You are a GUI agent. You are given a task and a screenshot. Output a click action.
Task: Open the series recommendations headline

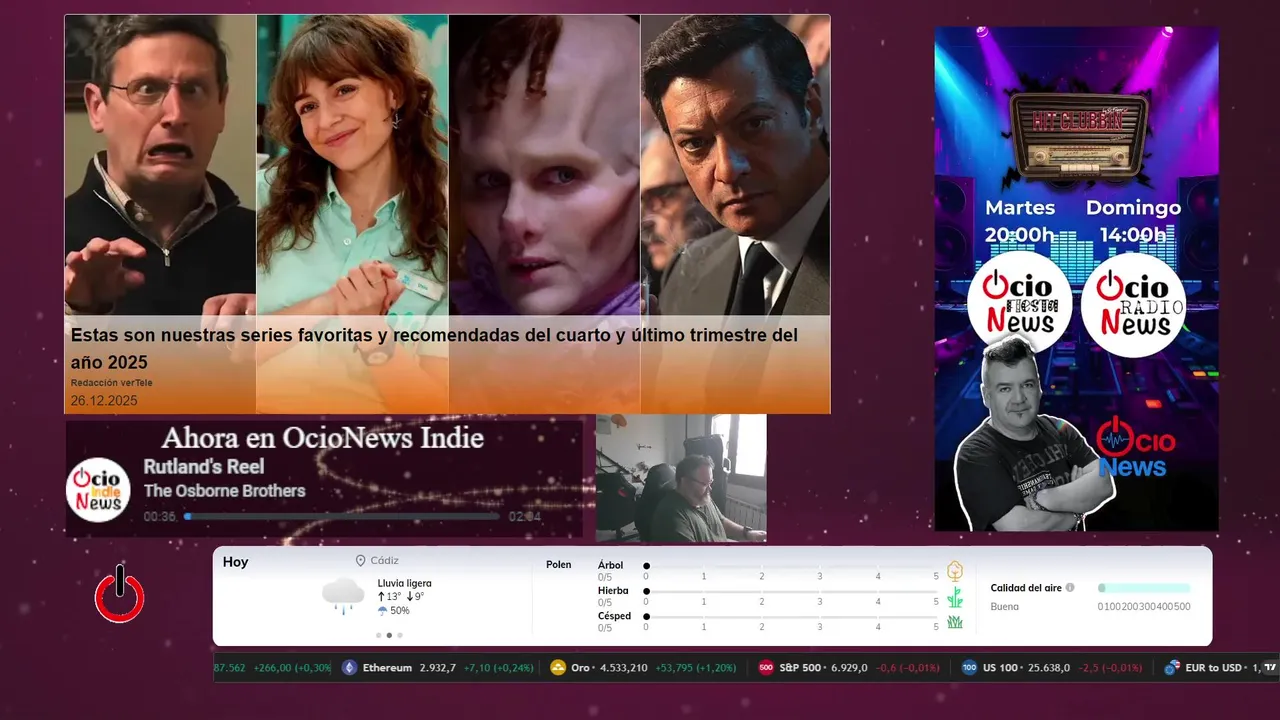(434, 348)
